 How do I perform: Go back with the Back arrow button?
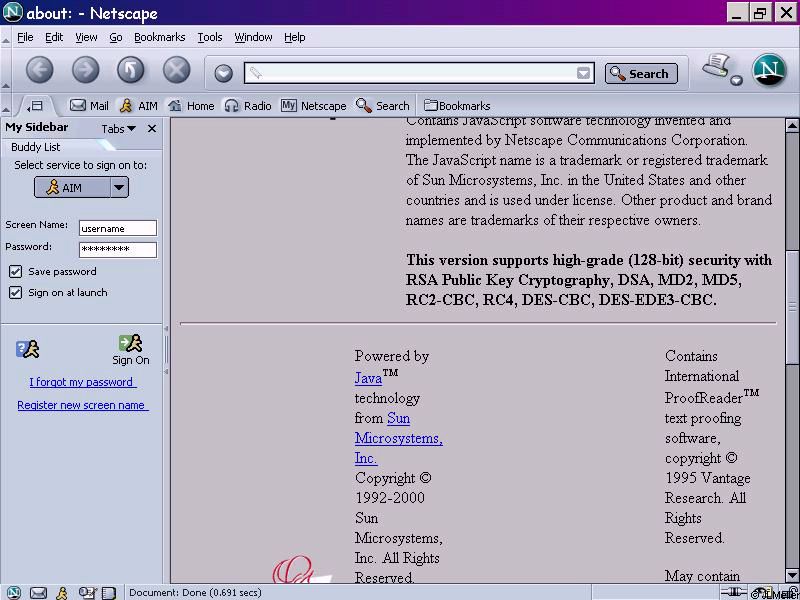[39, 70]
